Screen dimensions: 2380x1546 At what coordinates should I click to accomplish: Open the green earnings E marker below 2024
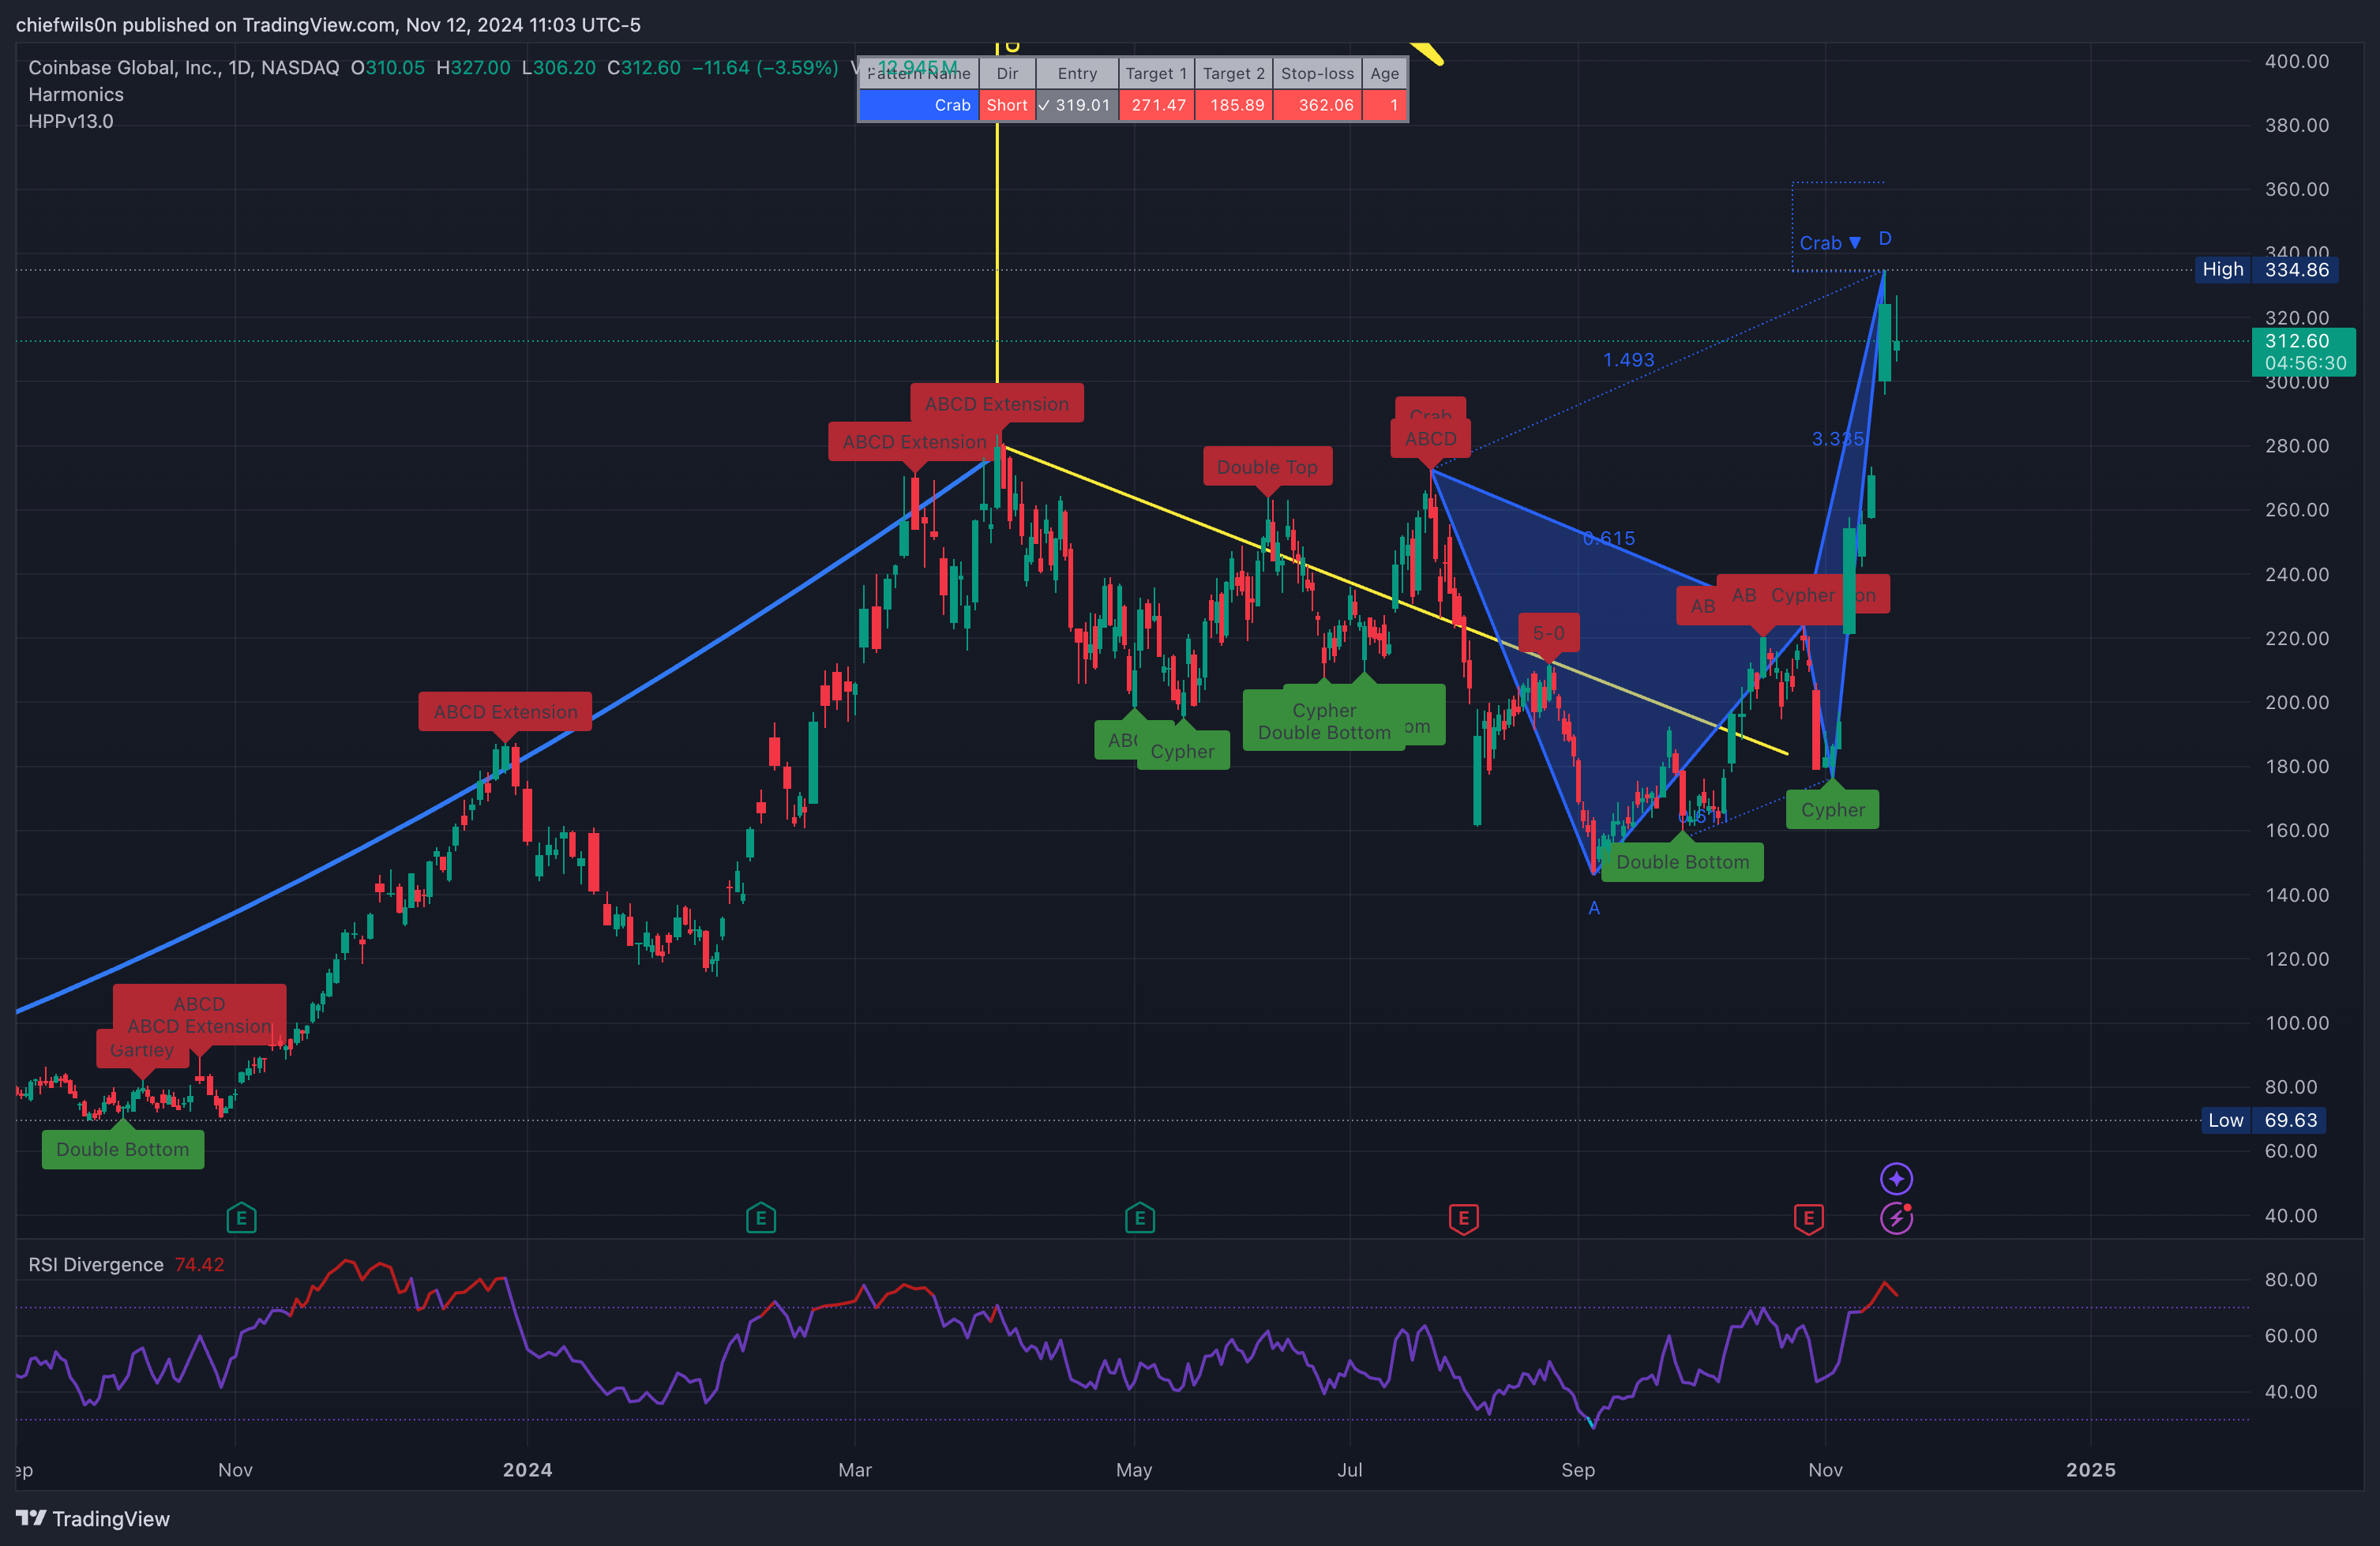[x=241, y=1218]
